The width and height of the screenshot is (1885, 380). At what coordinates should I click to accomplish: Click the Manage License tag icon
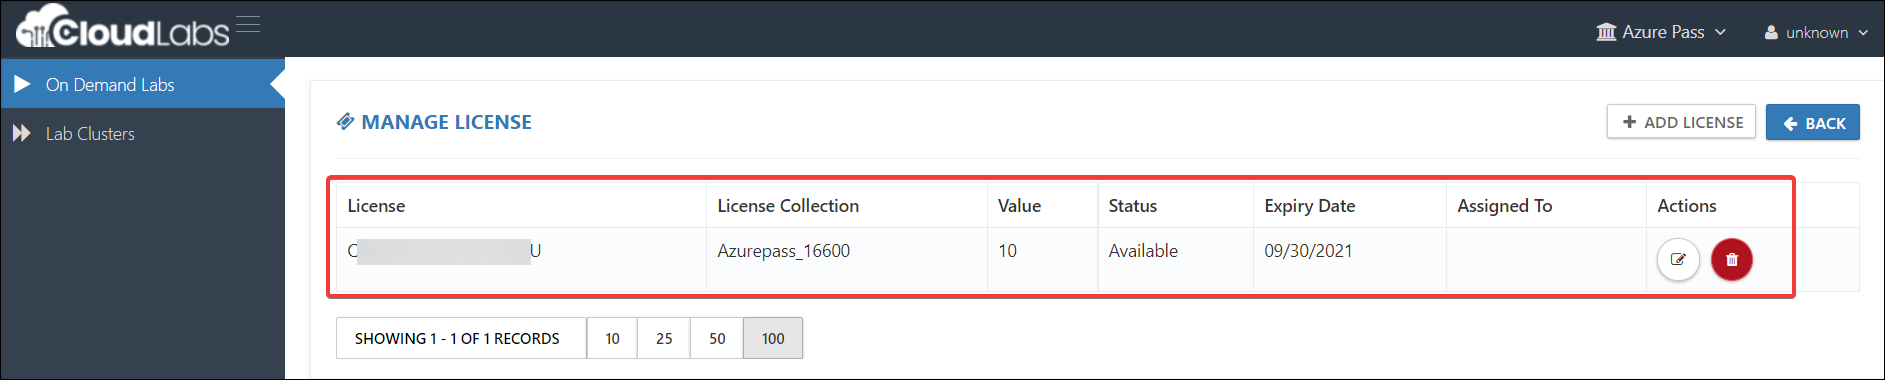pos(345,122)
